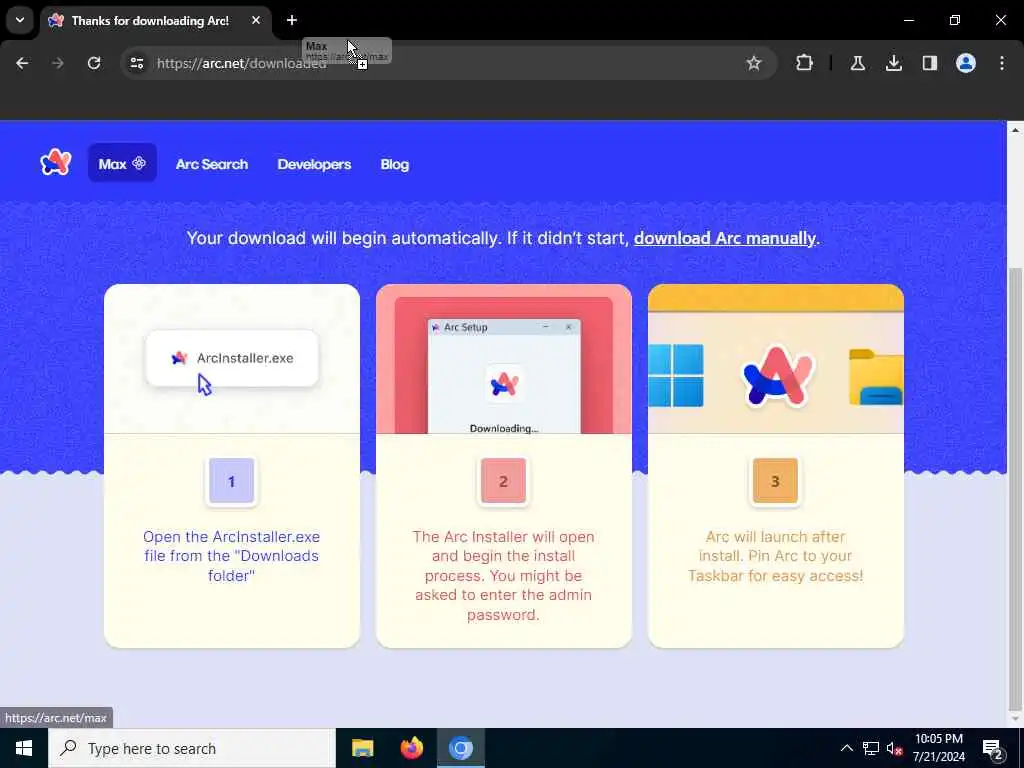Click 'Arc will launch after install' text

click(775, 556)
